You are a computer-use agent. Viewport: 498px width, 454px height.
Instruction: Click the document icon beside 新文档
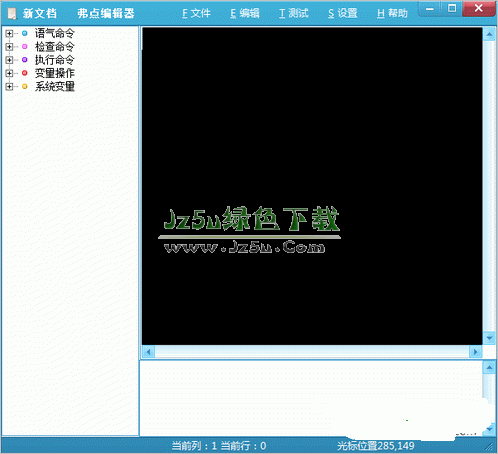coord(12,14)
